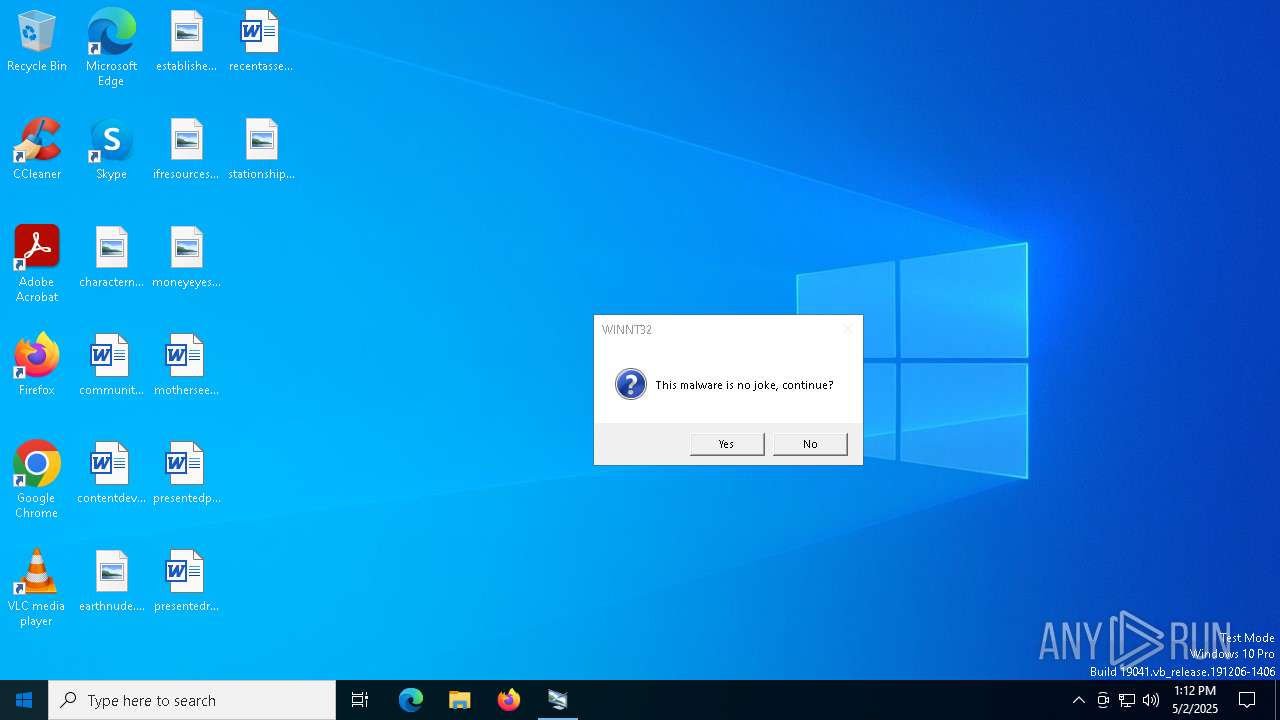Open Task View from the taskbar

point(360,700)
